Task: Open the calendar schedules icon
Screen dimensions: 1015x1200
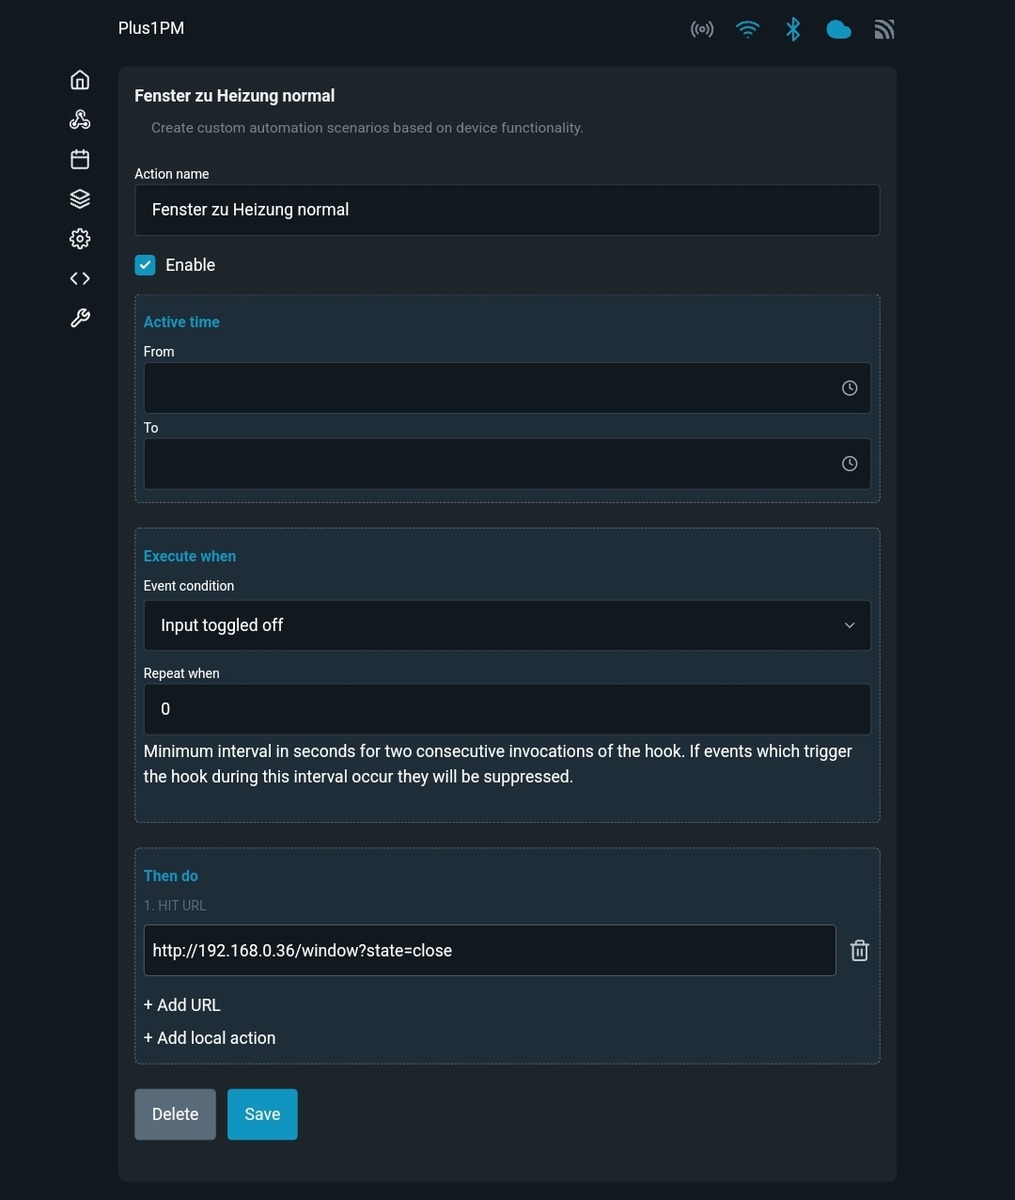Action: pyautogui.click(x=80, y=159)
